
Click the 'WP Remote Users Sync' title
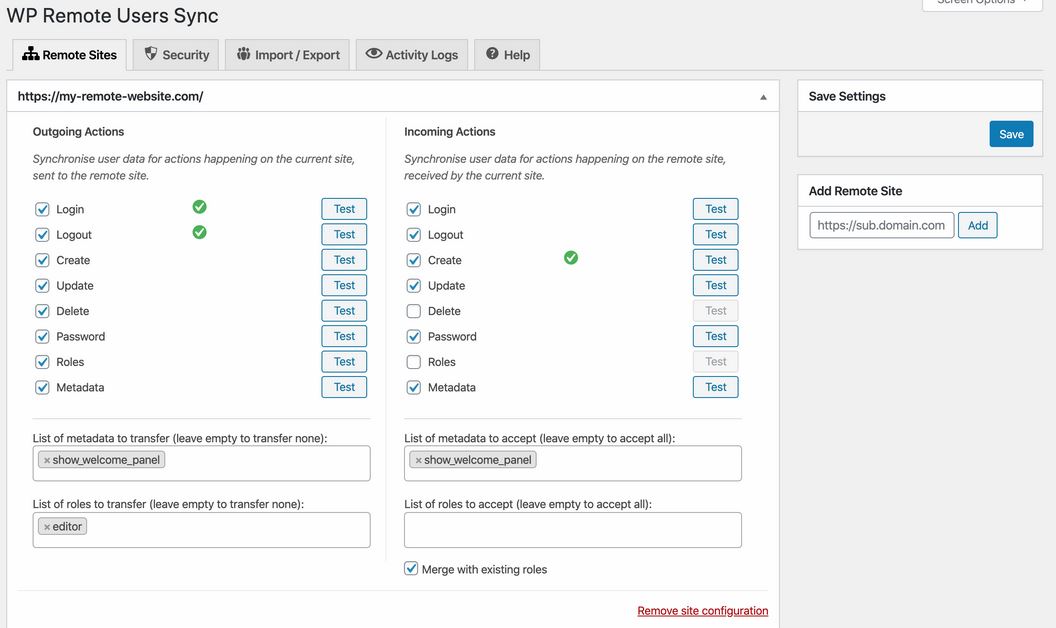click(112, 15)
